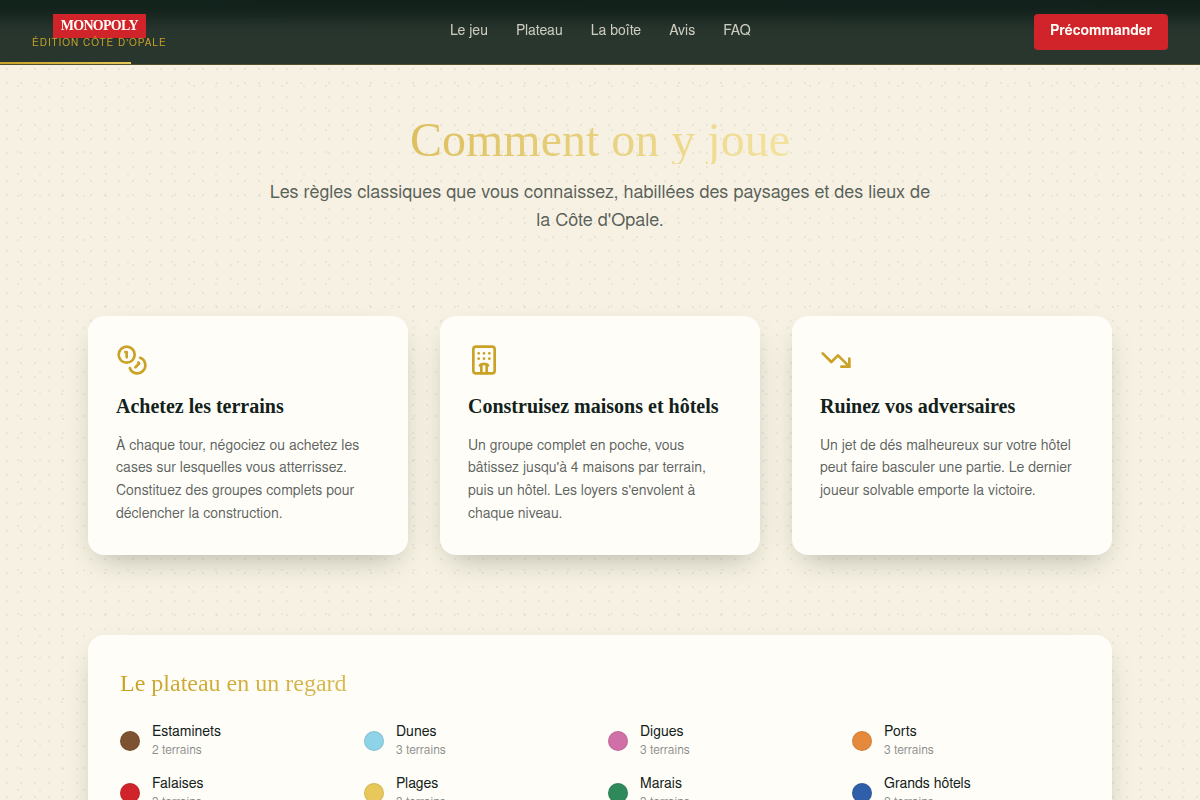Viewport: 1200px width, 800px height.
Task: Click the brown Estaminets color dot
Action: click(x=130, y=741)
